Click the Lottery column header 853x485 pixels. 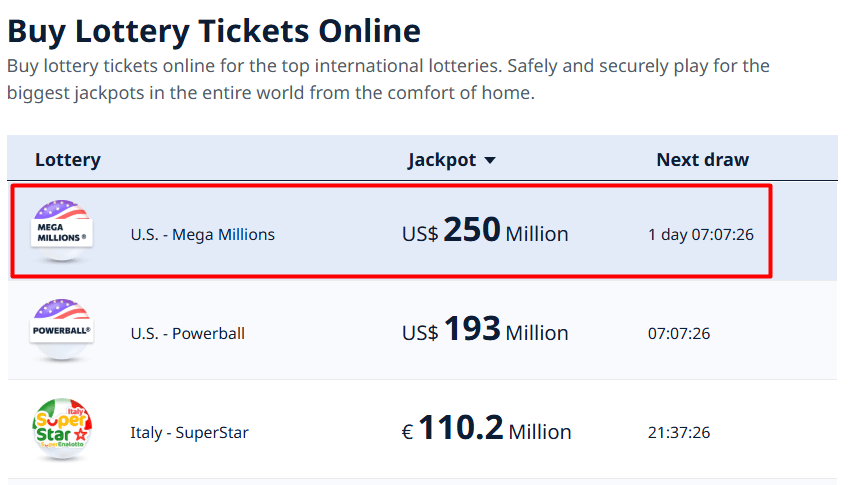[x=68, y=160]
